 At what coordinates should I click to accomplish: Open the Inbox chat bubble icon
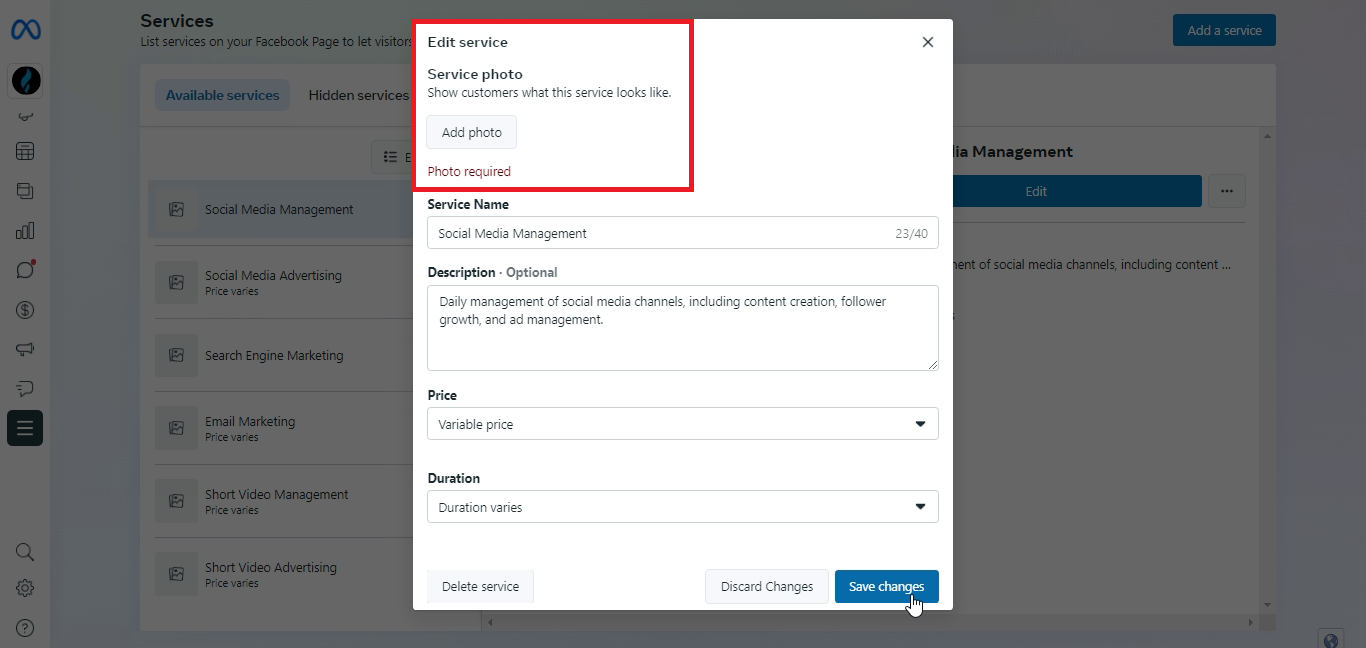25,270
